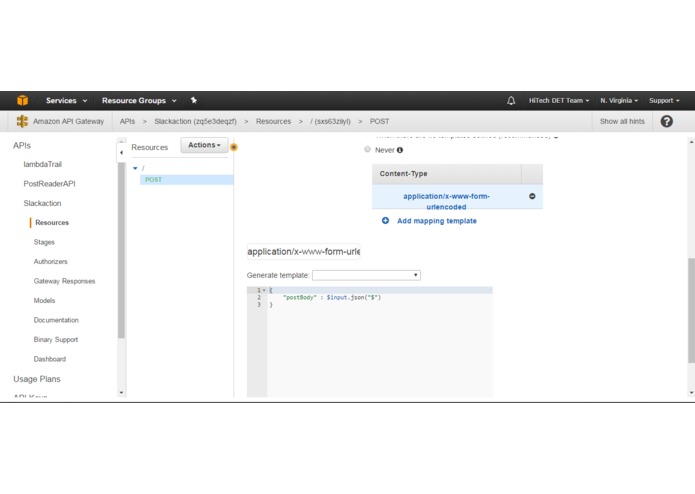Collapse the root / resource tree arrow
695x494 pixels.
click(135, 168)
